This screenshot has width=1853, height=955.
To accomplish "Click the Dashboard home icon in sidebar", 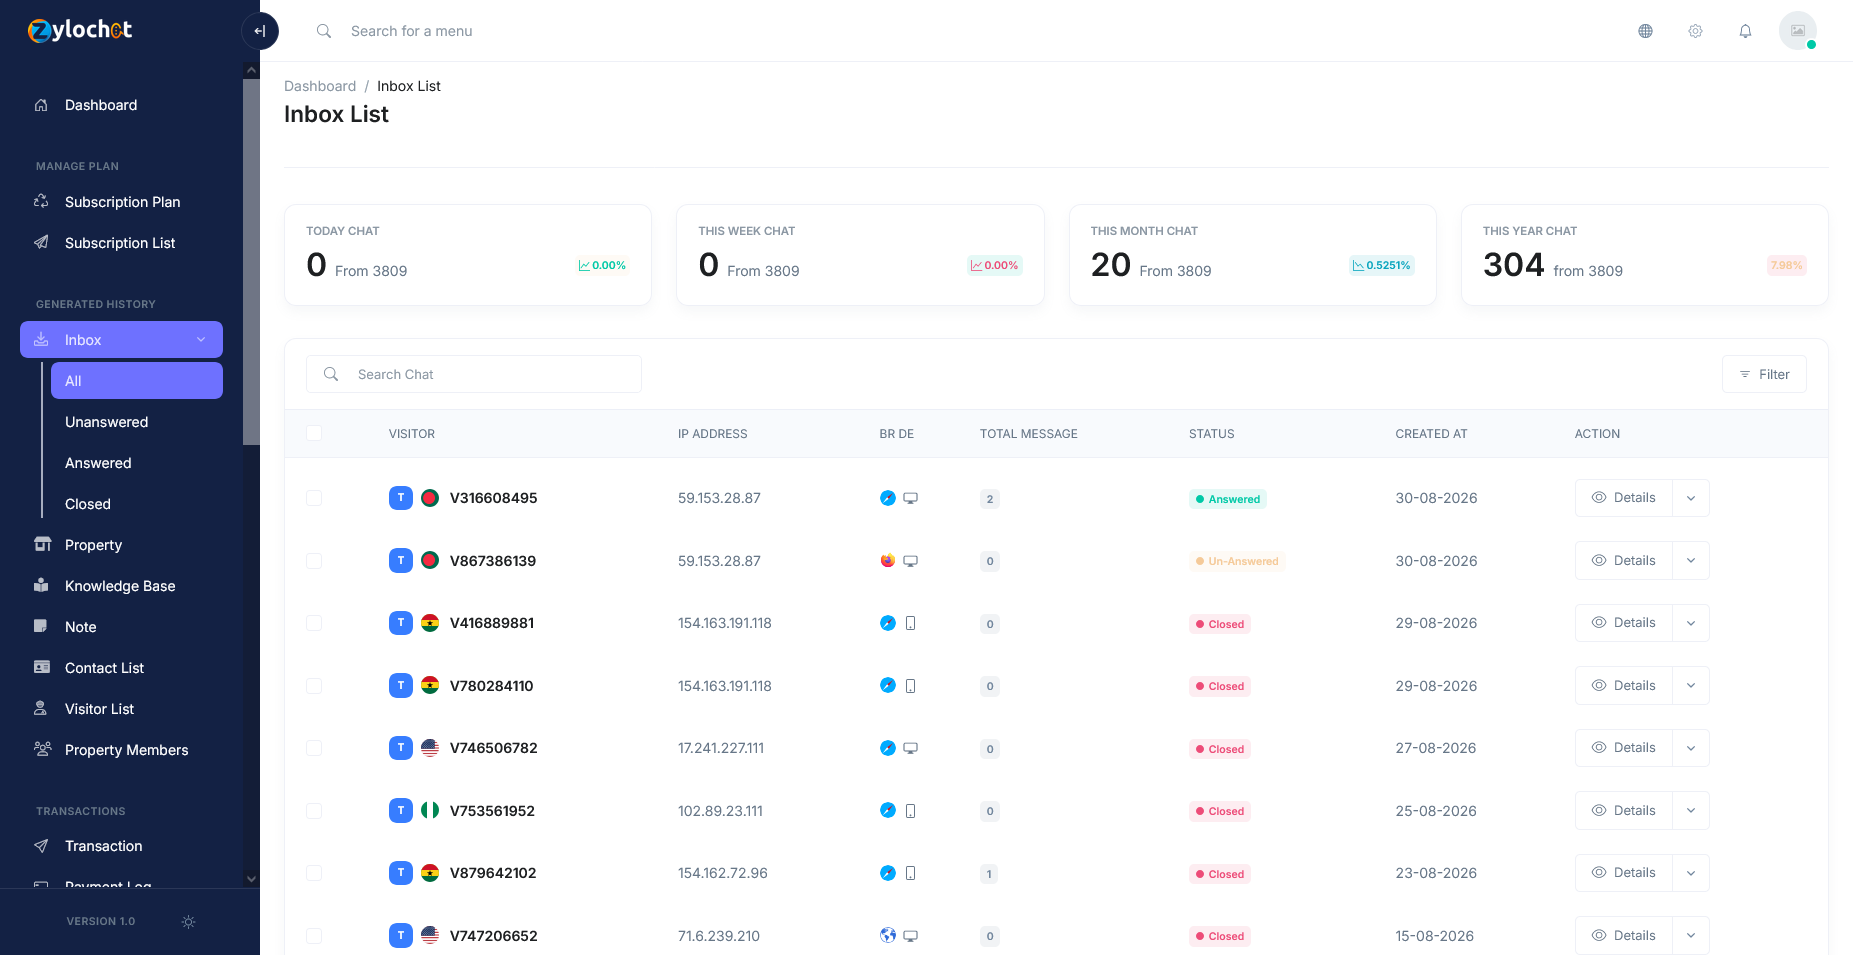I will click(x=41, y=105).
